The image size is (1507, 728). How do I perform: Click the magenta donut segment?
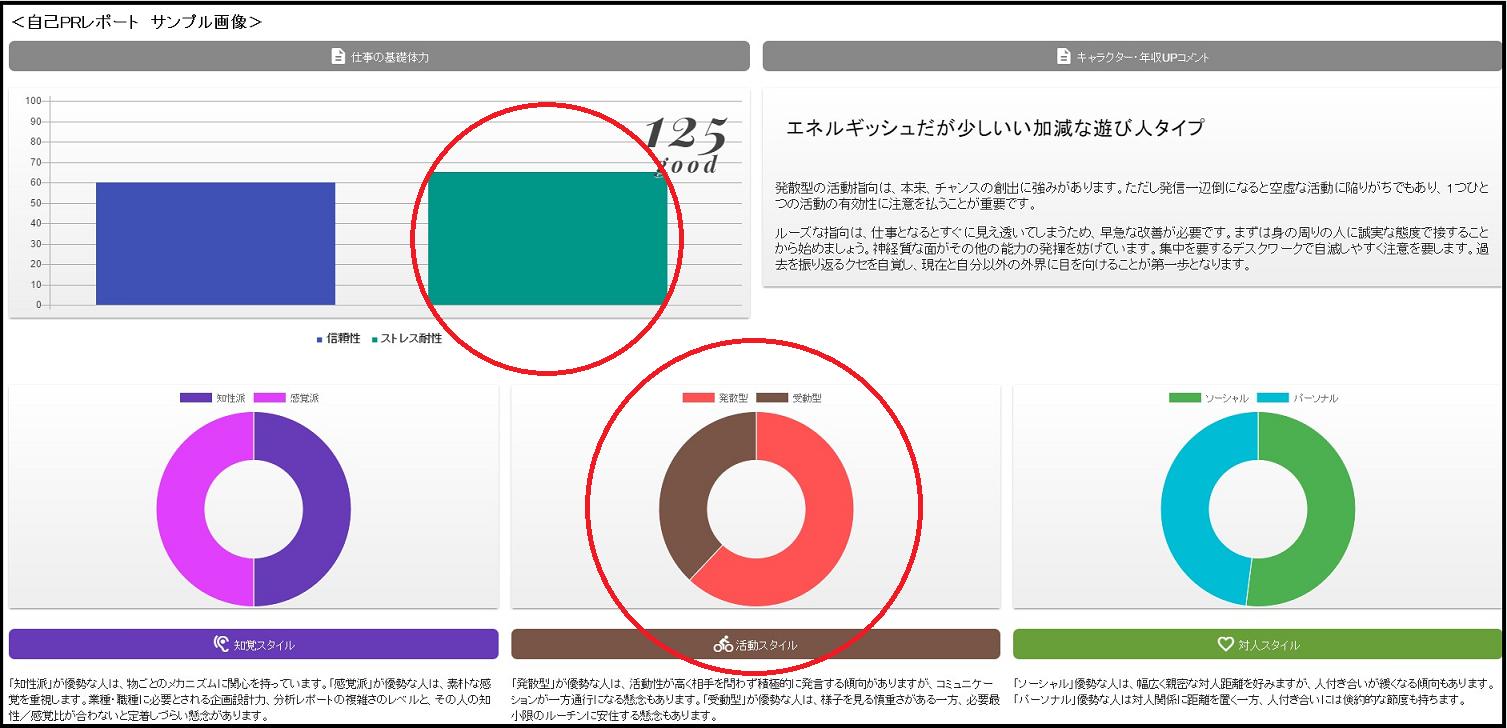pos(180,509)
